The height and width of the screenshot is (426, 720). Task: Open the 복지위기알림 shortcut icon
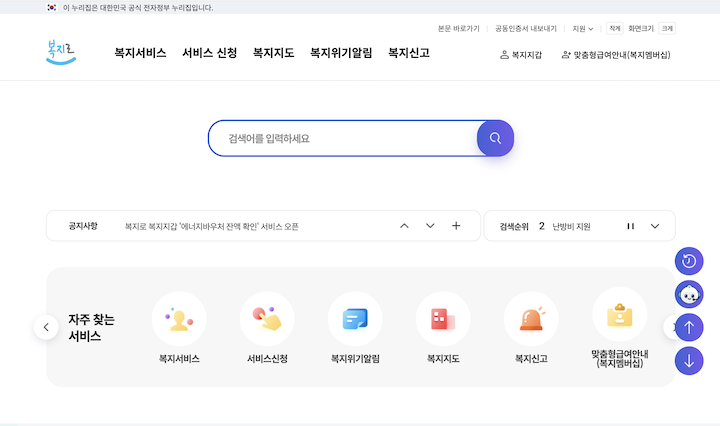pos(355,319)
